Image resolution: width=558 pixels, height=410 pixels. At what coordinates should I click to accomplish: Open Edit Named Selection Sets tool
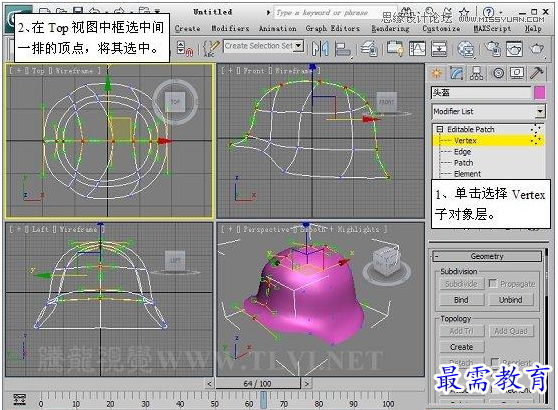click(x=211, y=48)
